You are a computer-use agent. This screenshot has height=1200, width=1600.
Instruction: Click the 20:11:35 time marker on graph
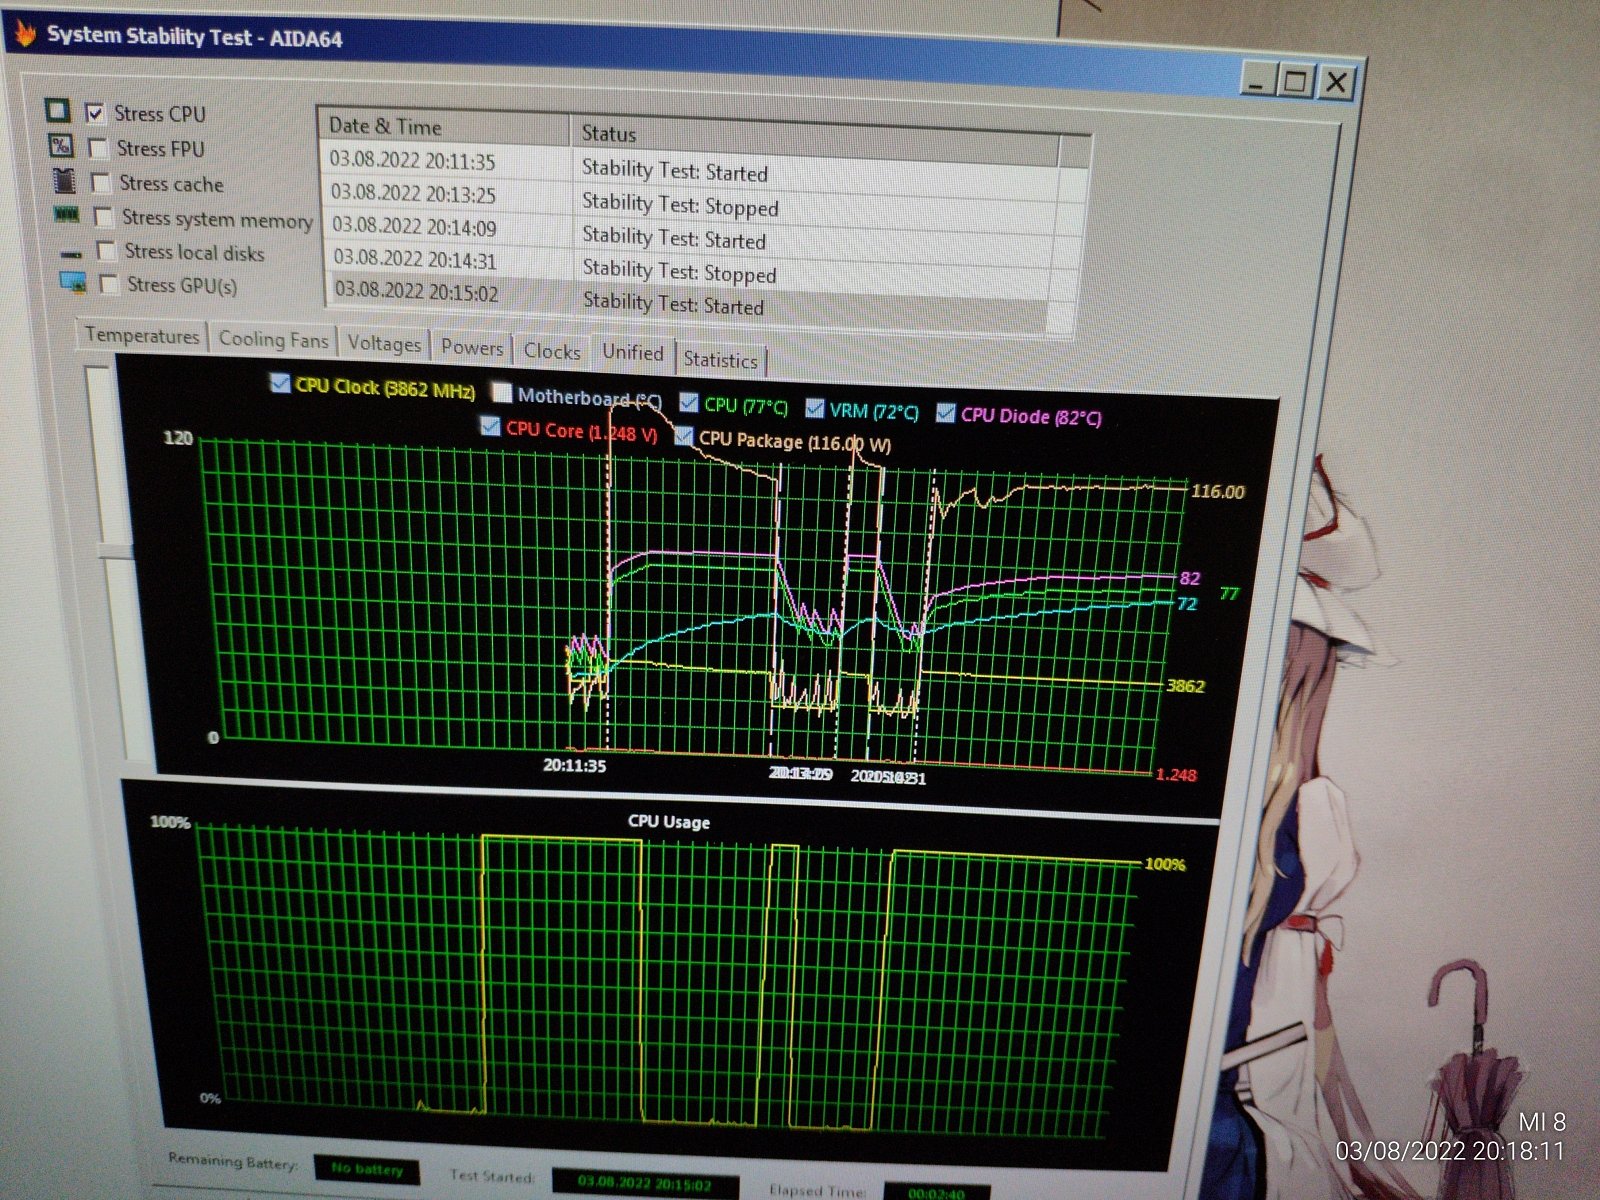[x=575, y=766]
